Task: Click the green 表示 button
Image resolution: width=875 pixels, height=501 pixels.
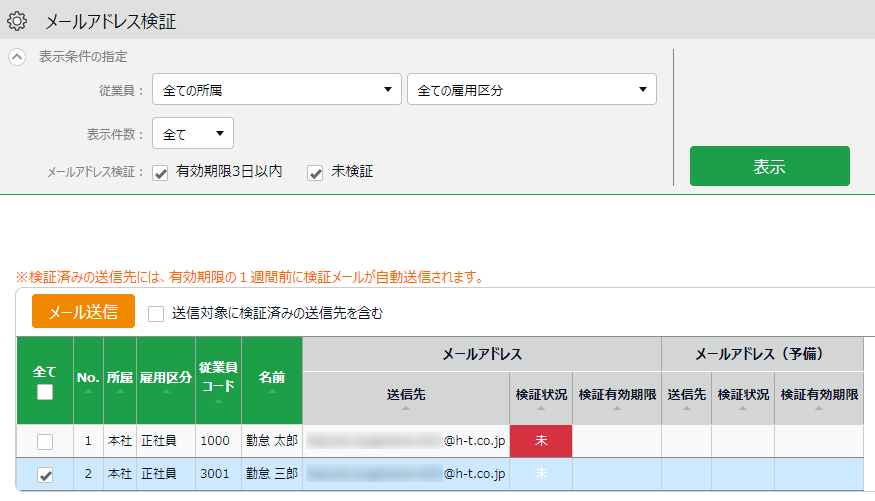Action: pyautogui.click(x=769, y=166)
